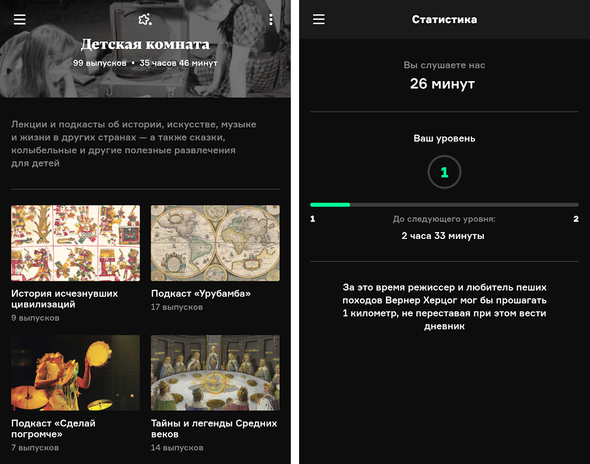Select the title Подкаст «Сделай погромче»
Screen dimensions: 590x464
coord(53,429)
